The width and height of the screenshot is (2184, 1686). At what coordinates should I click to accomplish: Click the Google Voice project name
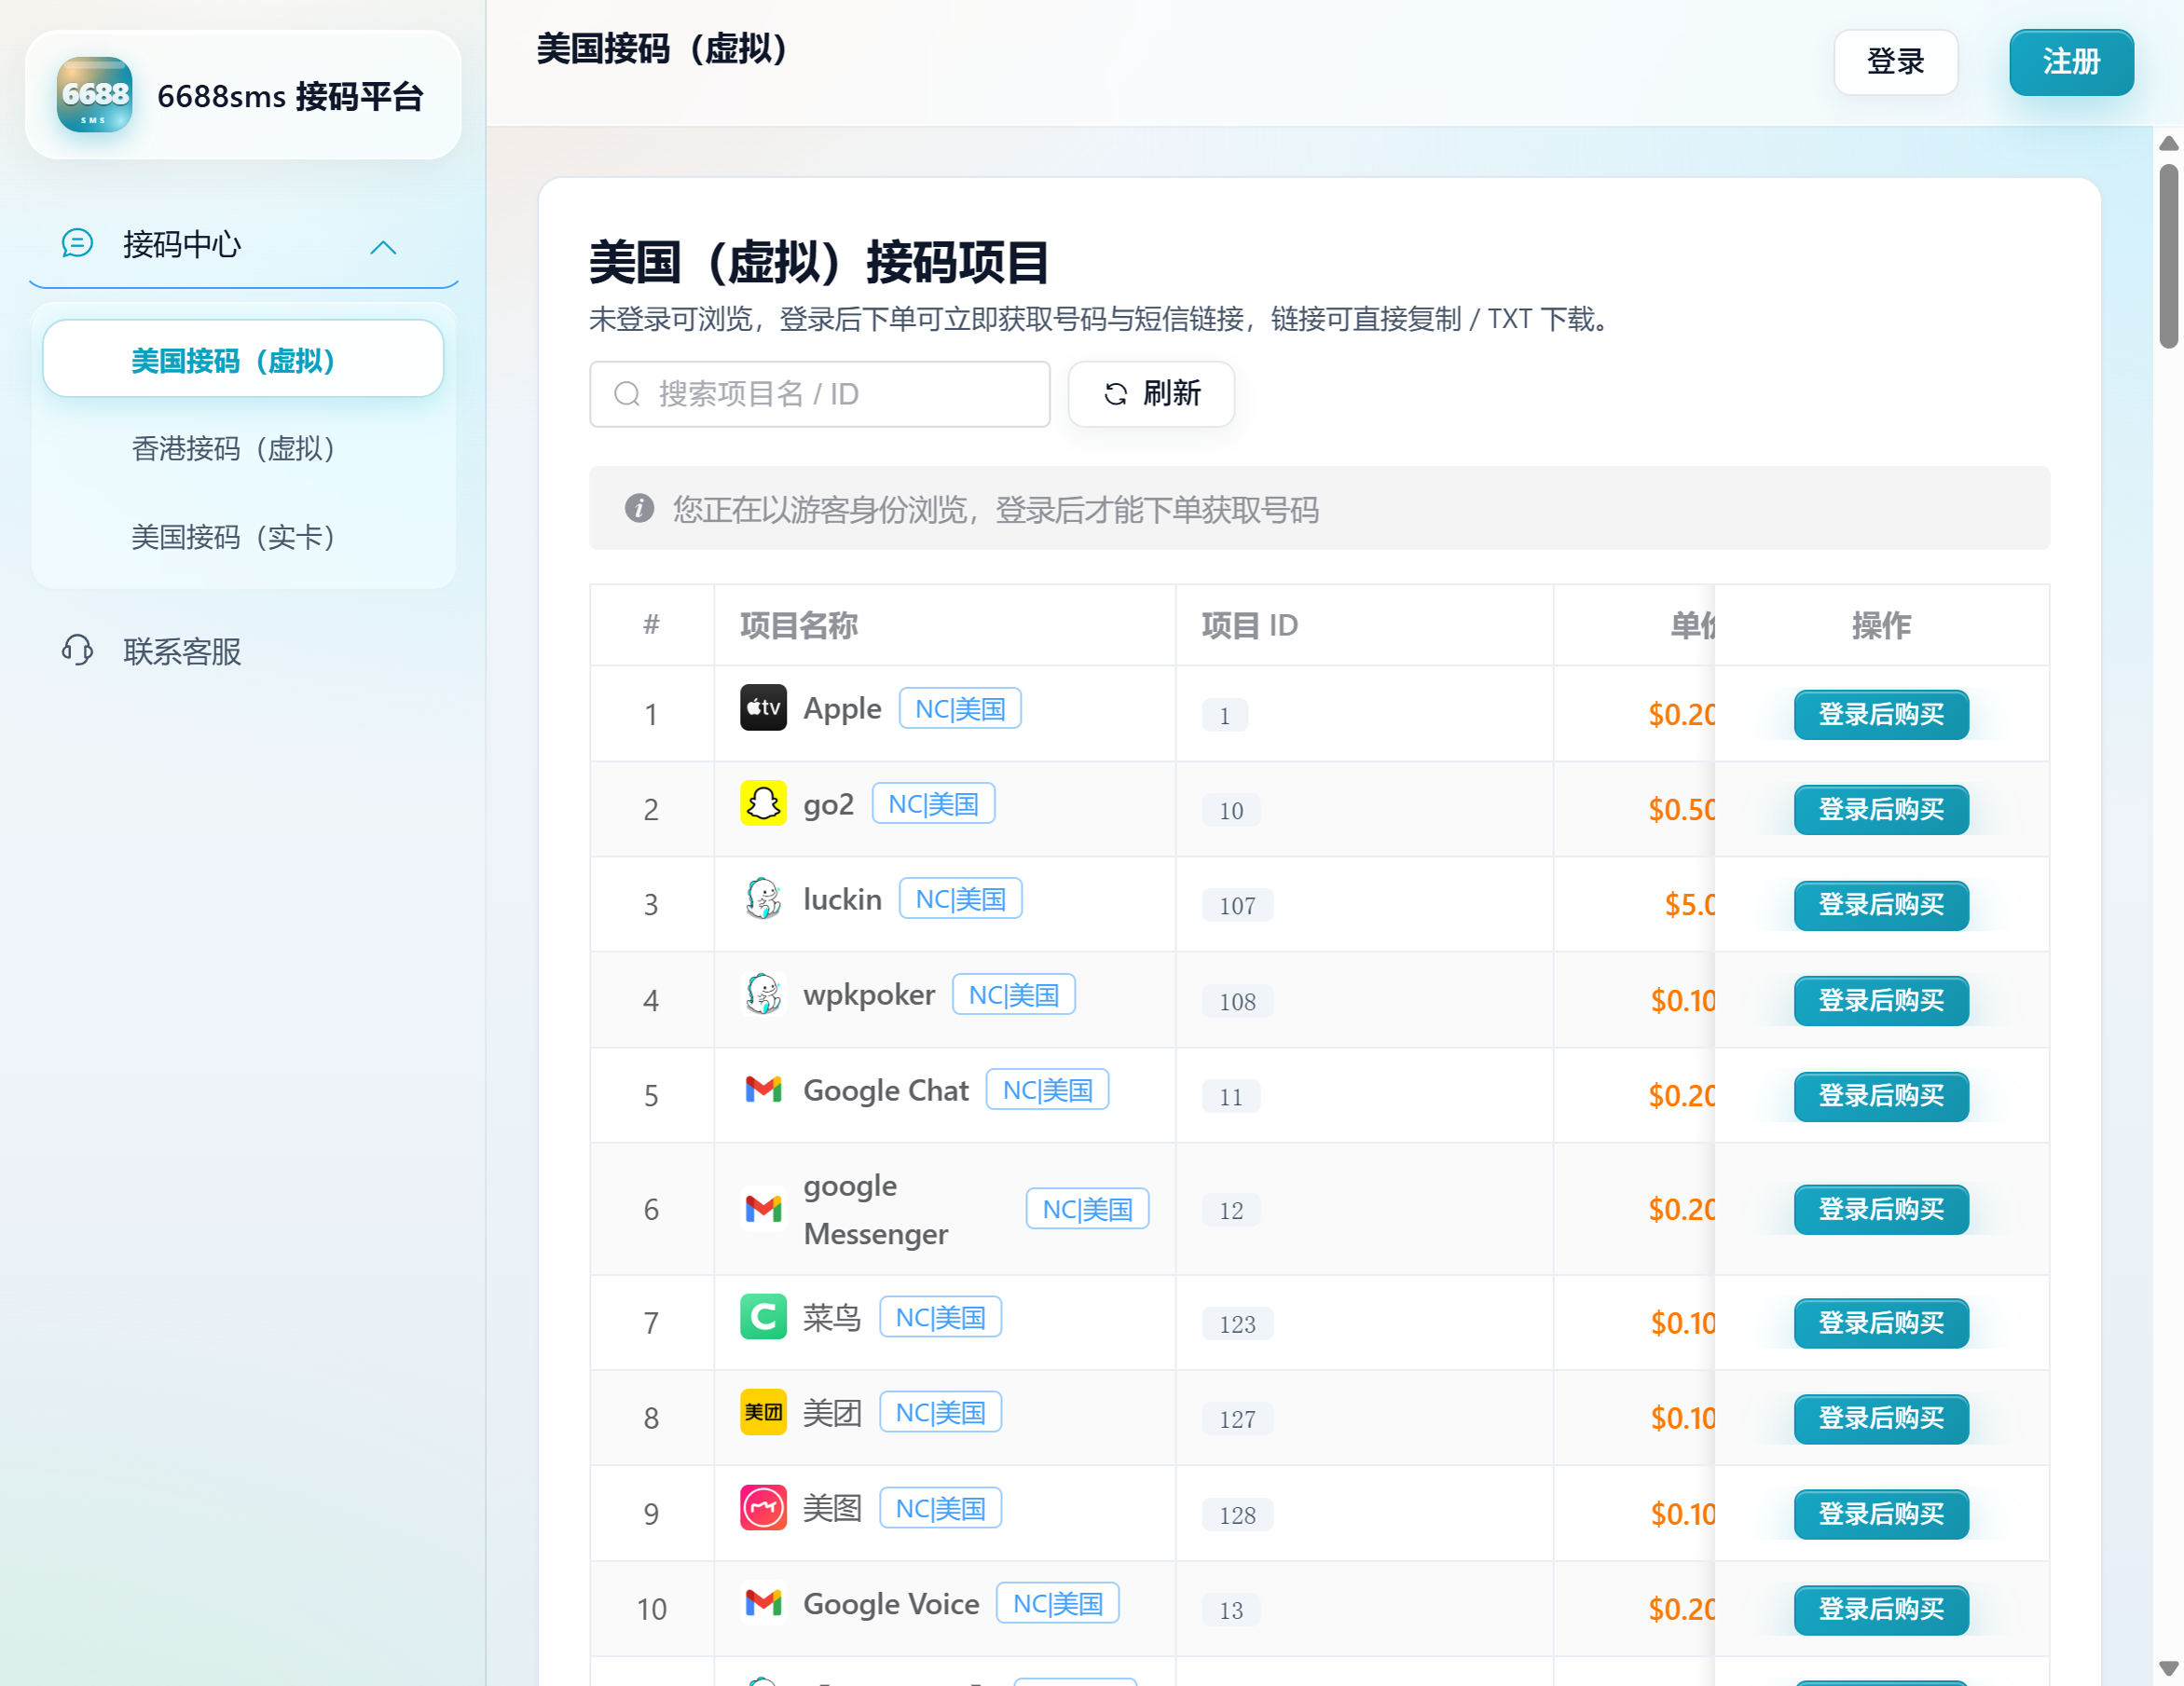tap(891, 1603)
